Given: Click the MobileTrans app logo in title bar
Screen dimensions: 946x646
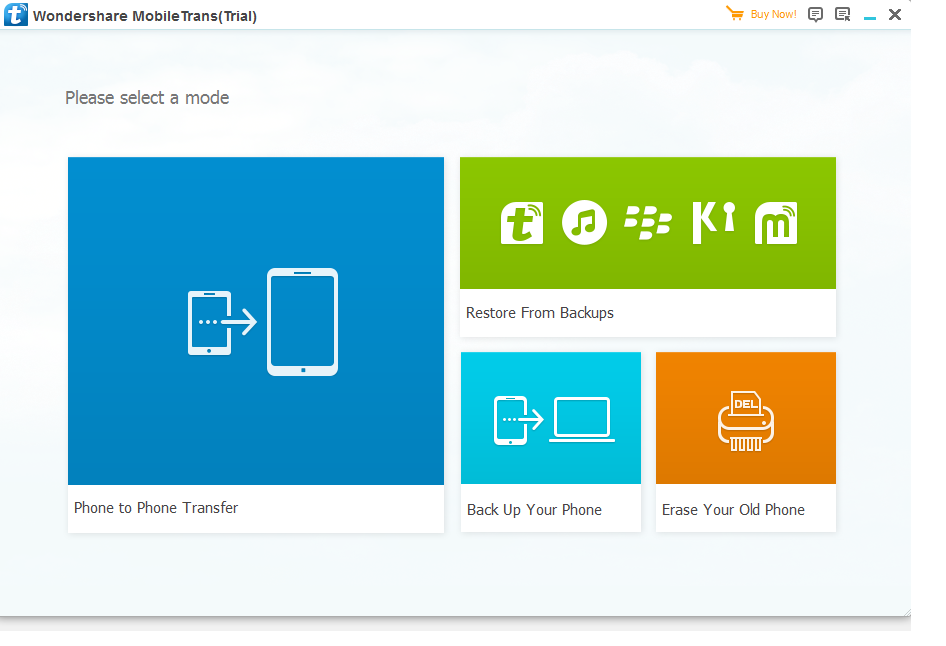Looking at the screenshot, I should point(16,14).
